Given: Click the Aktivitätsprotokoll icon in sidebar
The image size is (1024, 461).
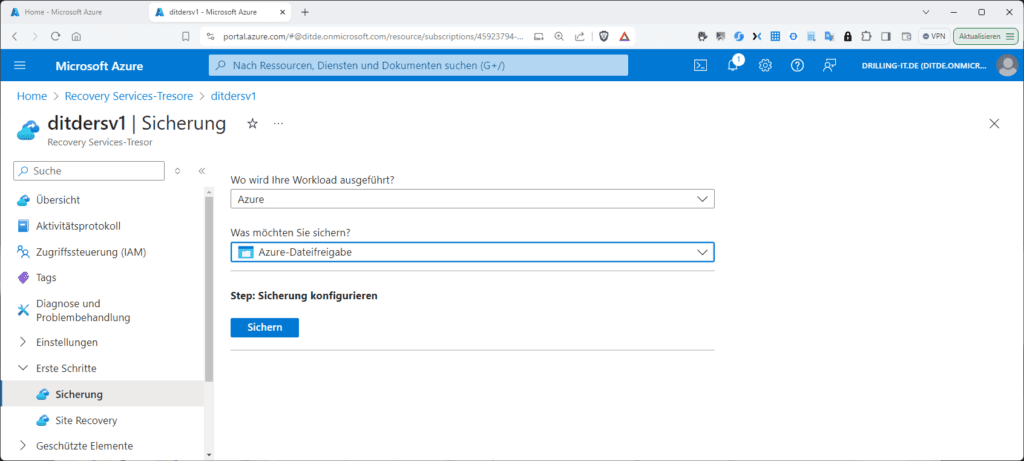Looking at the screenshot, I should point(24,226).
